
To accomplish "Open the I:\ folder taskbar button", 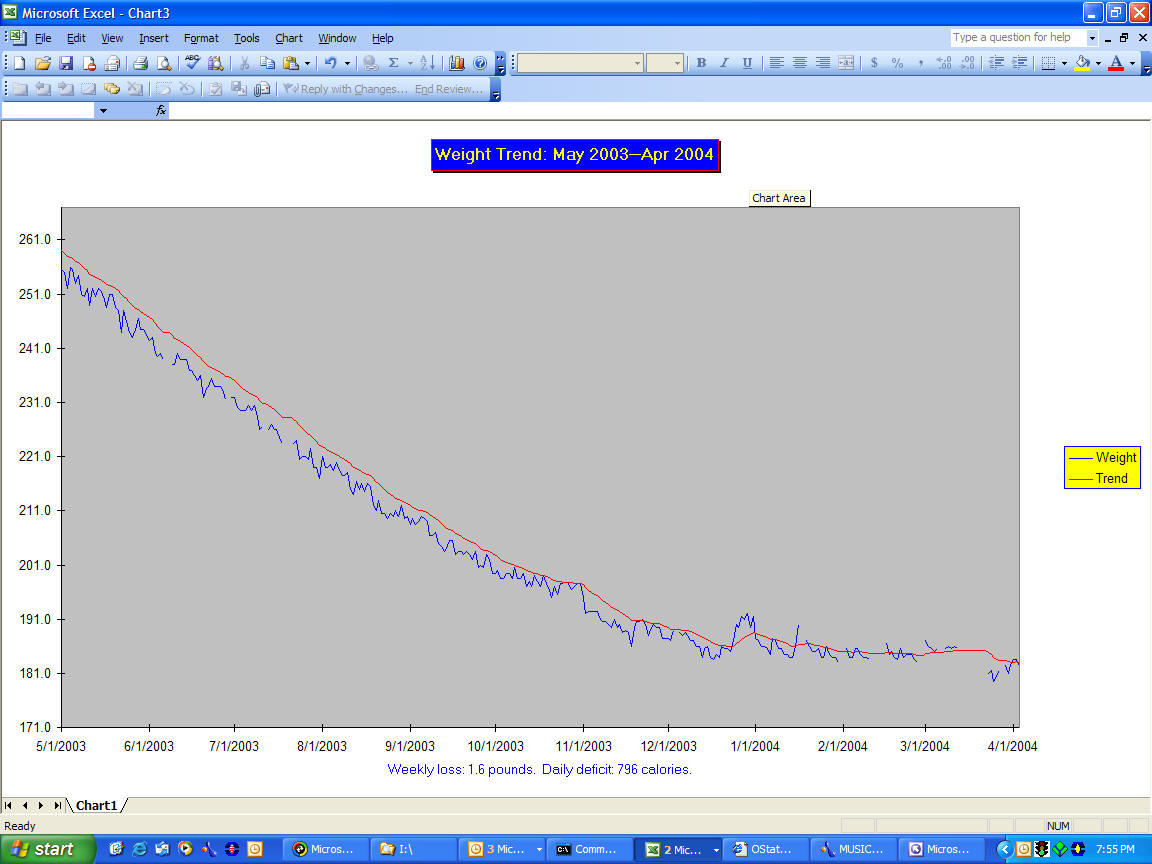I will tap(413, 849).
